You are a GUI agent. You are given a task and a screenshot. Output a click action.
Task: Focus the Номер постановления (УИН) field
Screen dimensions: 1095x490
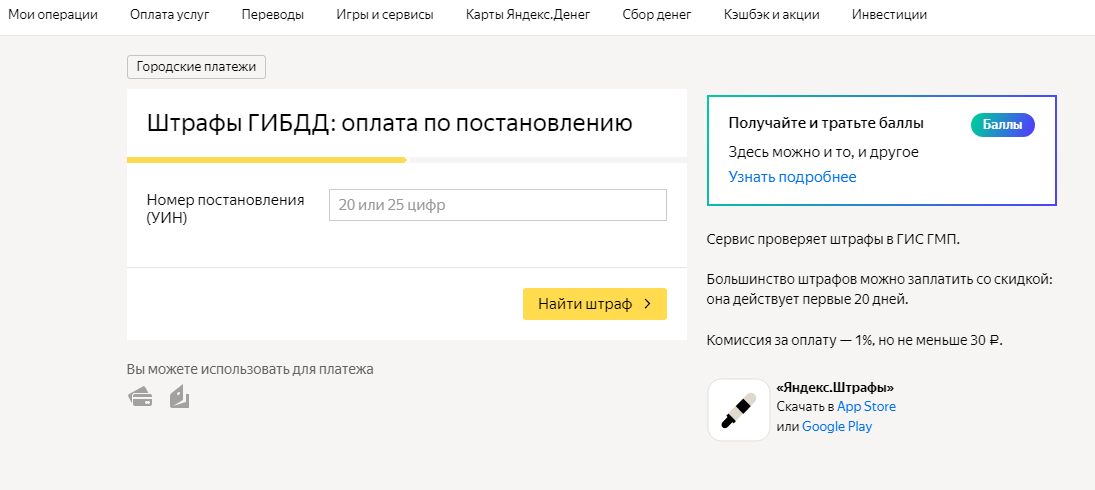click(x=498, y=205)
